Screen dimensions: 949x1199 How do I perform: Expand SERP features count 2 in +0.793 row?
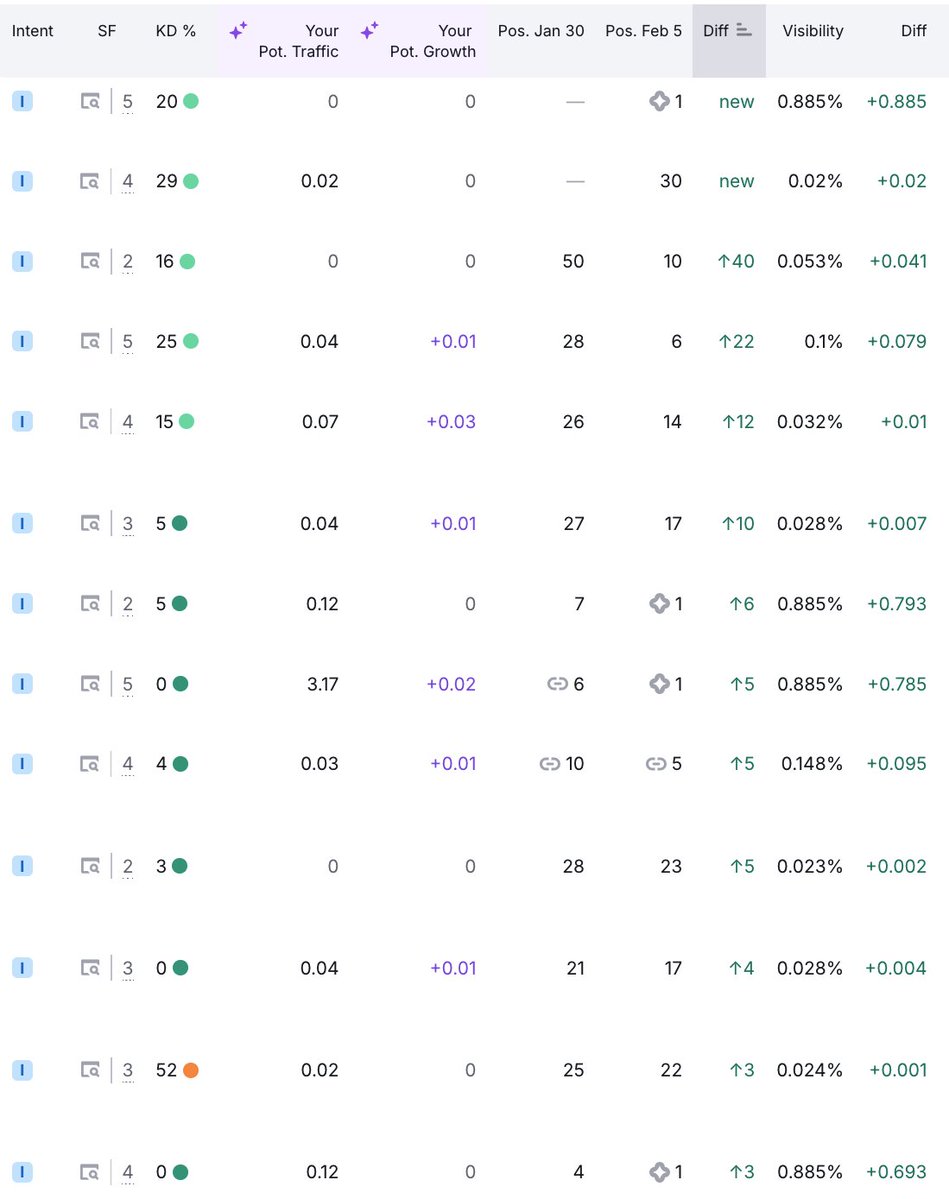click(128, 605)
